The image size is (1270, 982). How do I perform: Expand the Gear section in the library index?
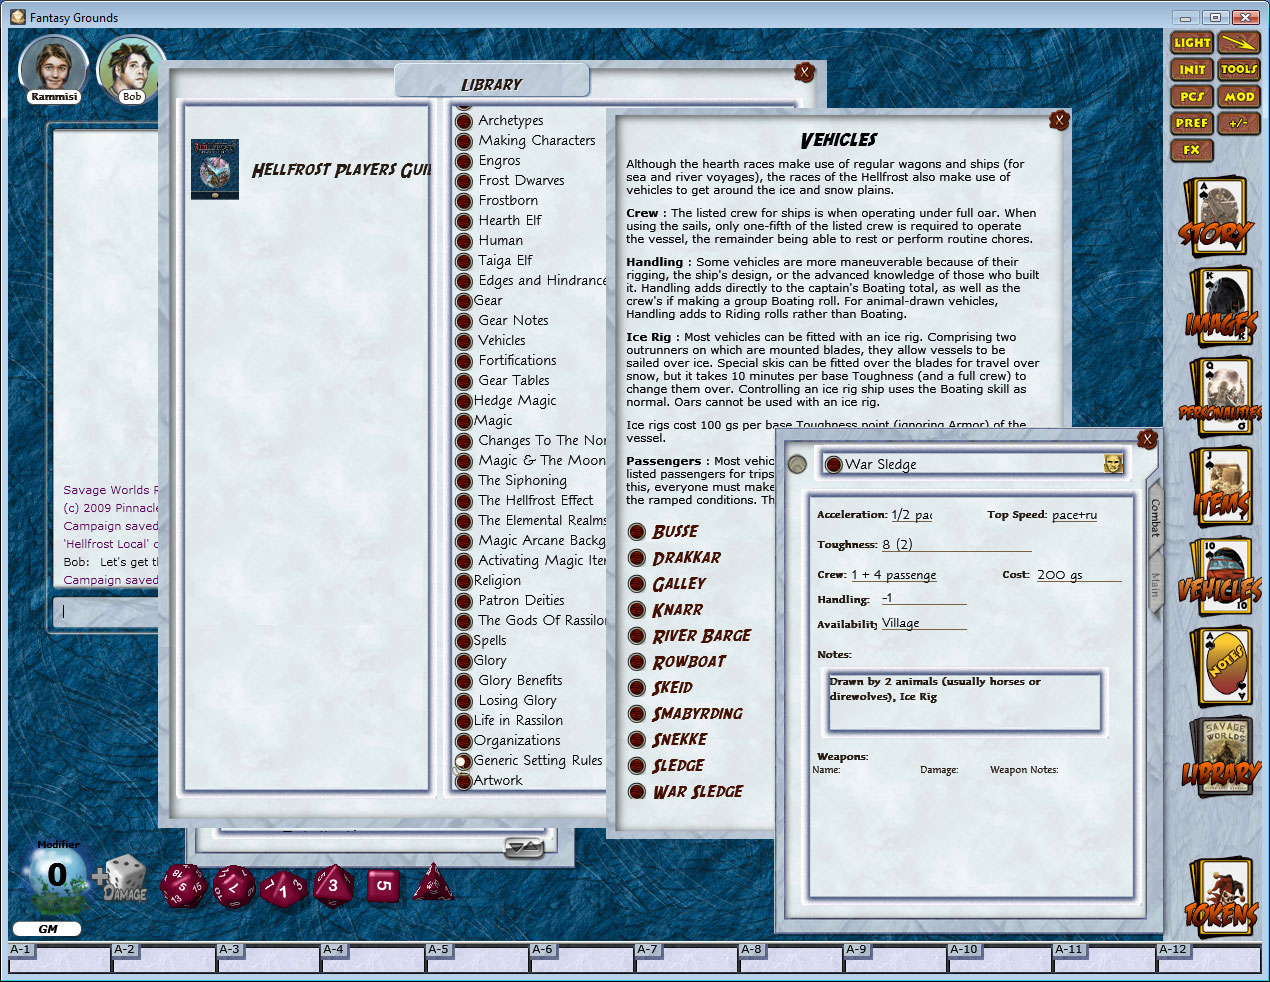click(462, 300)
